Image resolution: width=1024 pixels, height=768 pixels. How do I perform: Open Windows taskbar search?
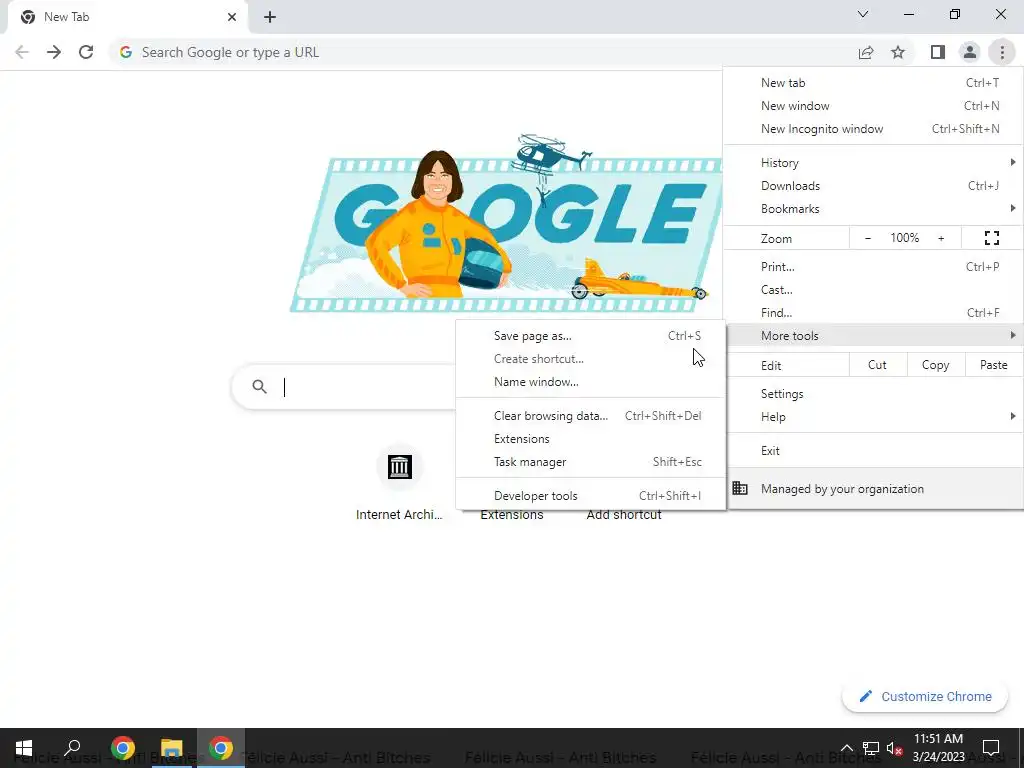coord(72,748)
